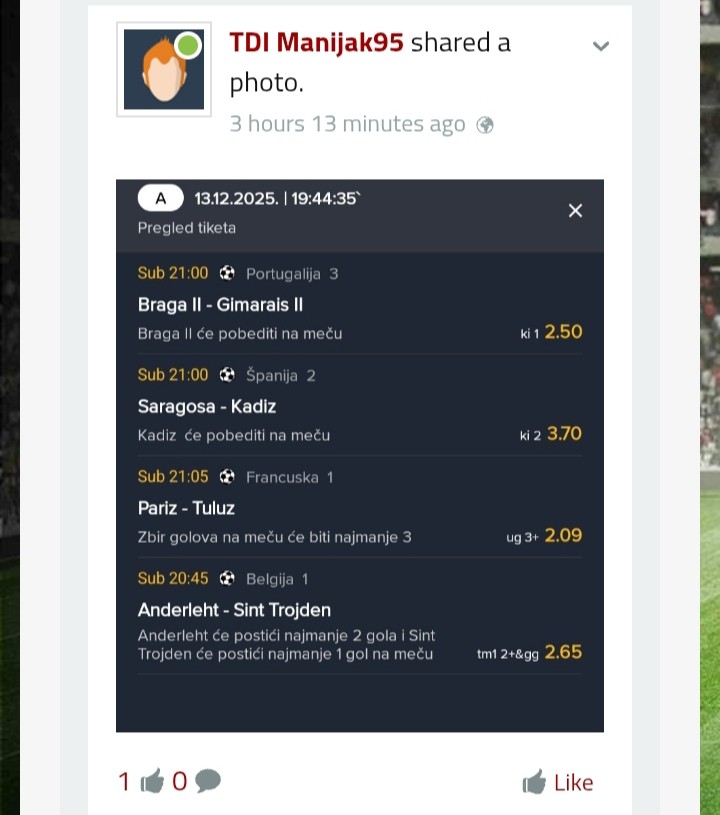The image size is (720, 815).
Task: Expand the post options chevron
Action: pyautogui.click(x=601, y=46)
